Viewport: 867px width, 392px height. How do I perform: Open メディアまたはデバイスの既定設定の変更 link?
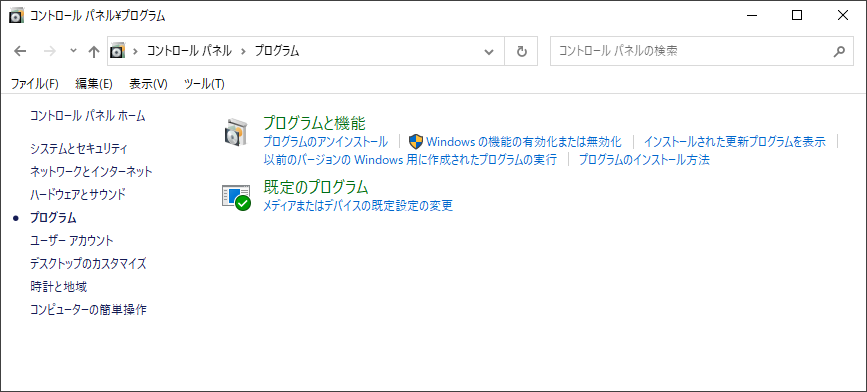[x=358, y=206]
